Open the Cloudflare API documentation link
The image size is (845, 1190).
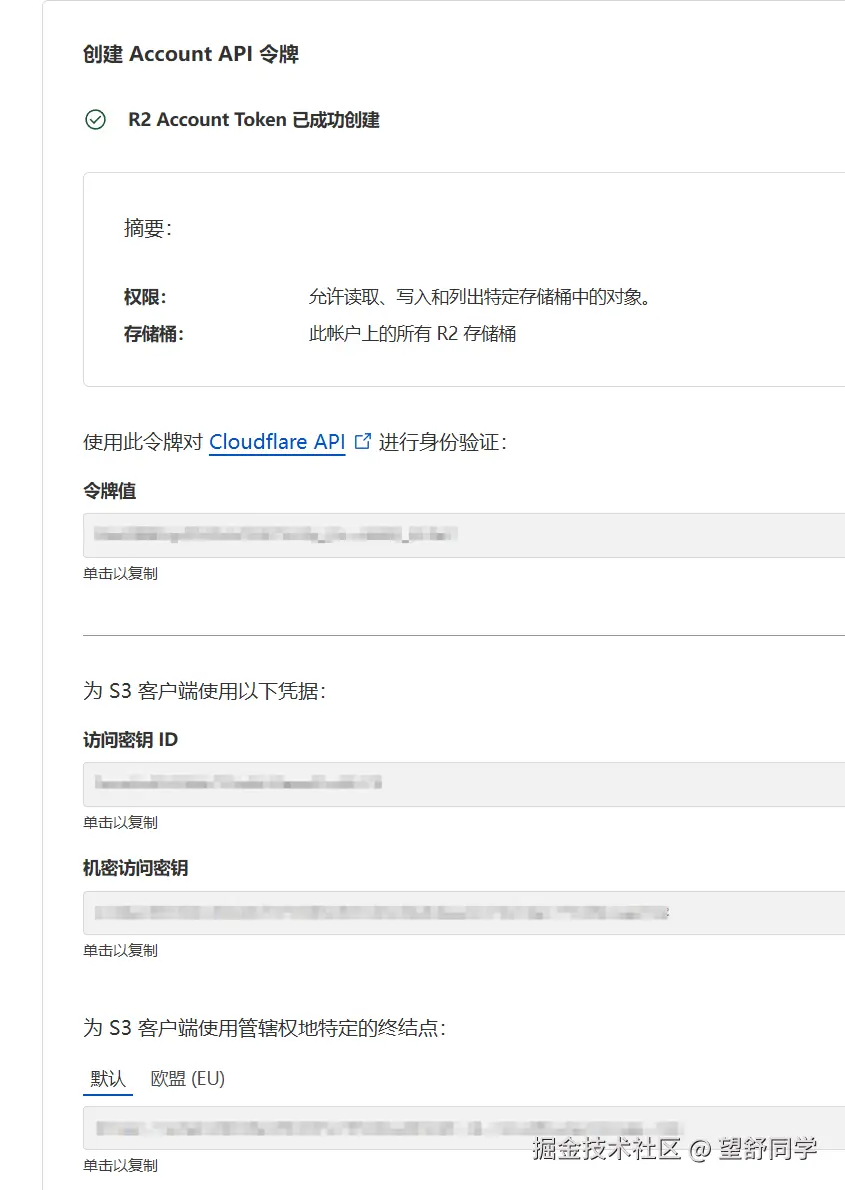click(277, 442)
